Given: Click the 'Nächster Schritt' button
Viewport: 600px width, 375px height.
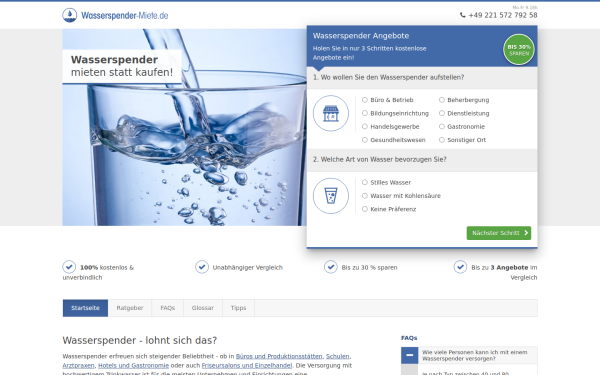Looking at the screenshot, I should (499, 233).
